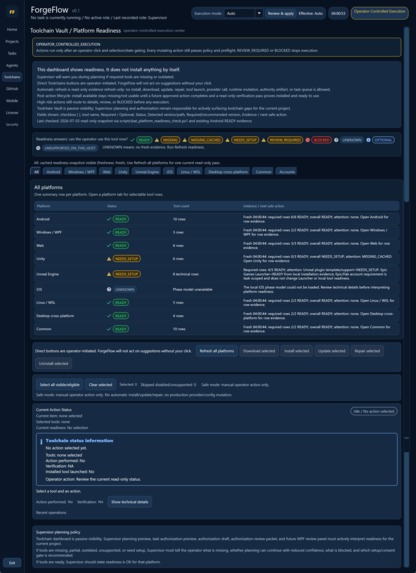
Task: Click the Uninstall selected button
Action: (x=53, y=364)
